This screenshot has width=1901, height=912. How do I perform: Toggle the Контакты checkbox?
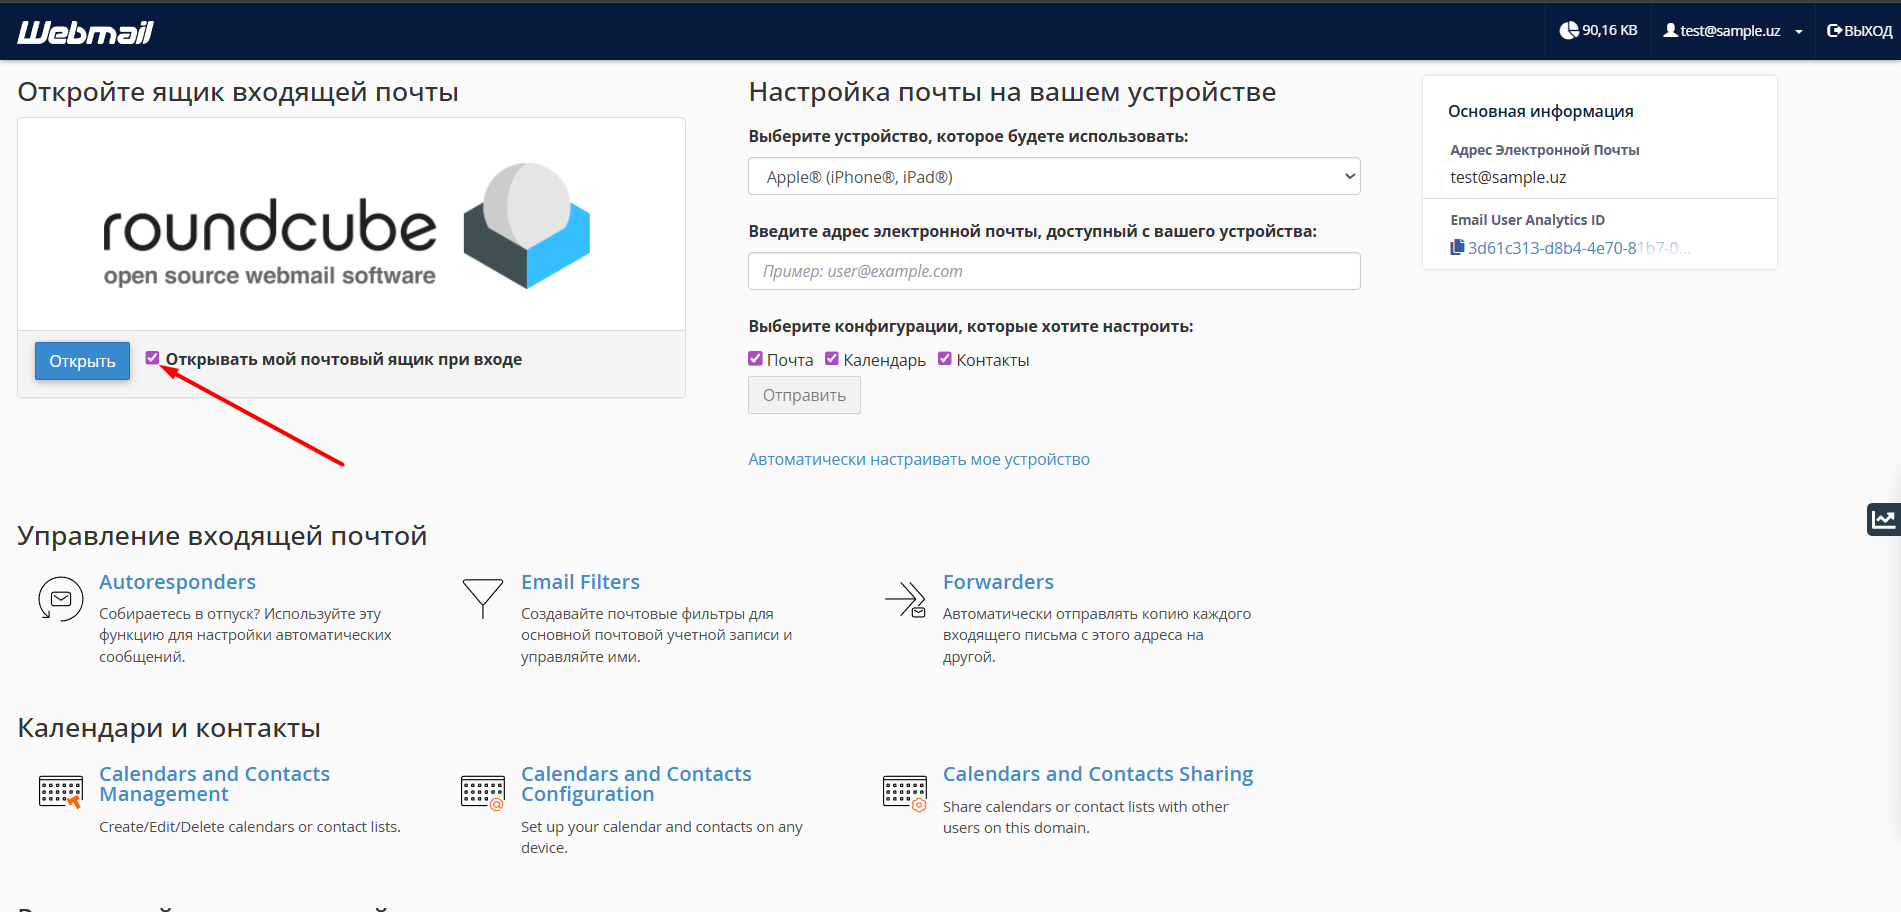945,359
